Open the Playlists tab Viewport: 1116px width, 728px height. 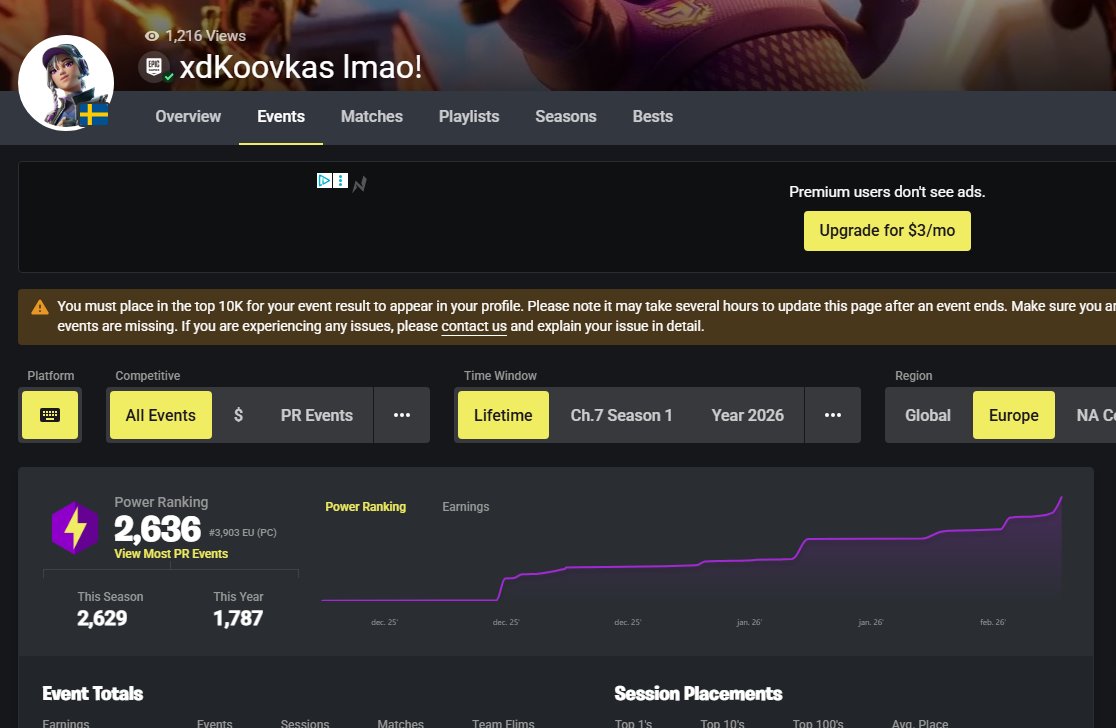[x=469, y=117]
